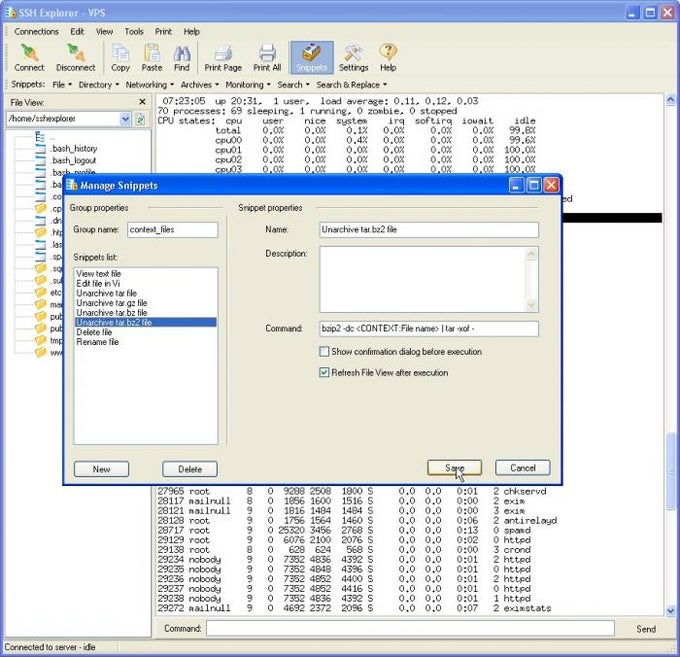Click the Delete snippet button
Viewport: 680px width, 657px height.
point(190,469)
